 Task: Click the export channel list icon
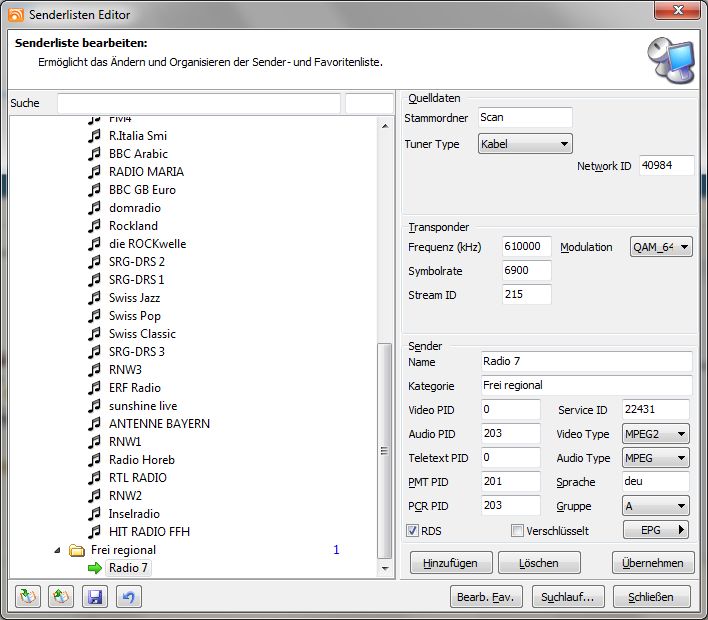click(62, 597)
